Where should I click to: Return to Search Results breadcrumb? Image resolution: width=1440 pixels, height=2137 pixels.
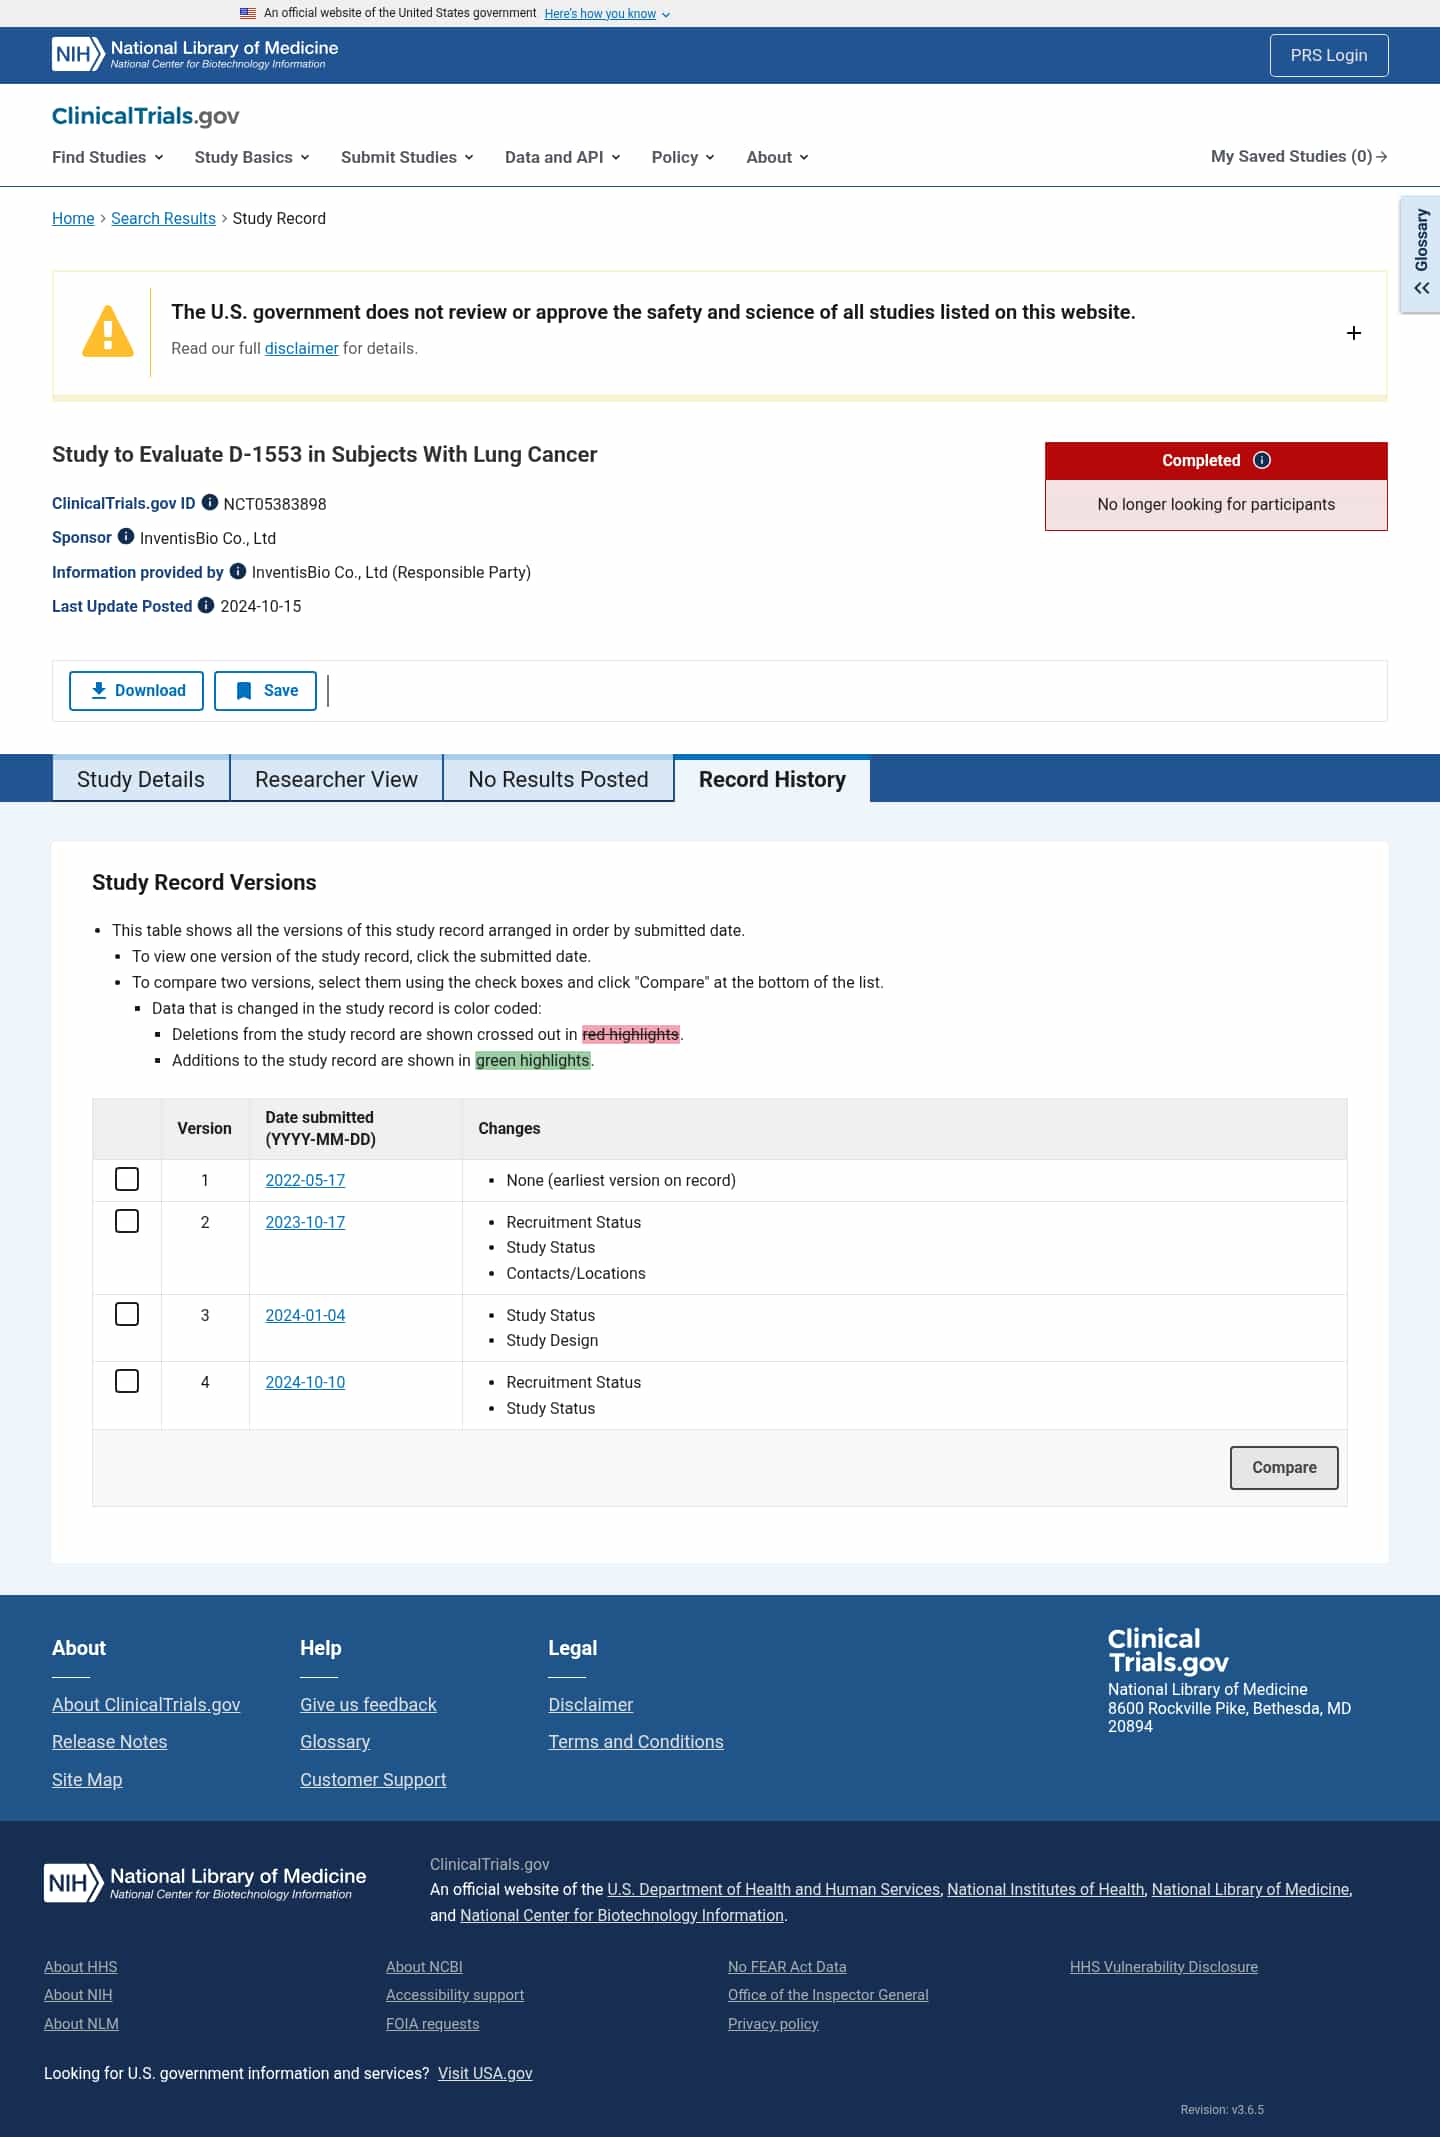163,218
